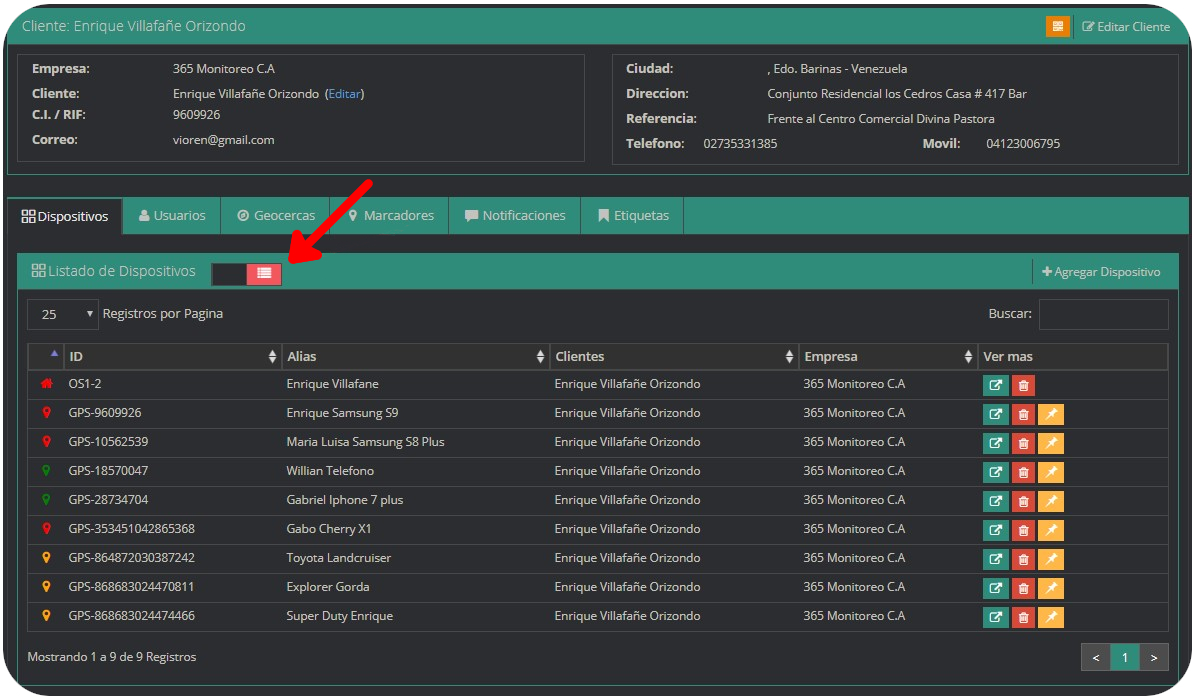Image resolution: width=1199 pixels, height=696 pixels.
Task: Open details for device GPS-9609926
Action: (x=995, y=415)
